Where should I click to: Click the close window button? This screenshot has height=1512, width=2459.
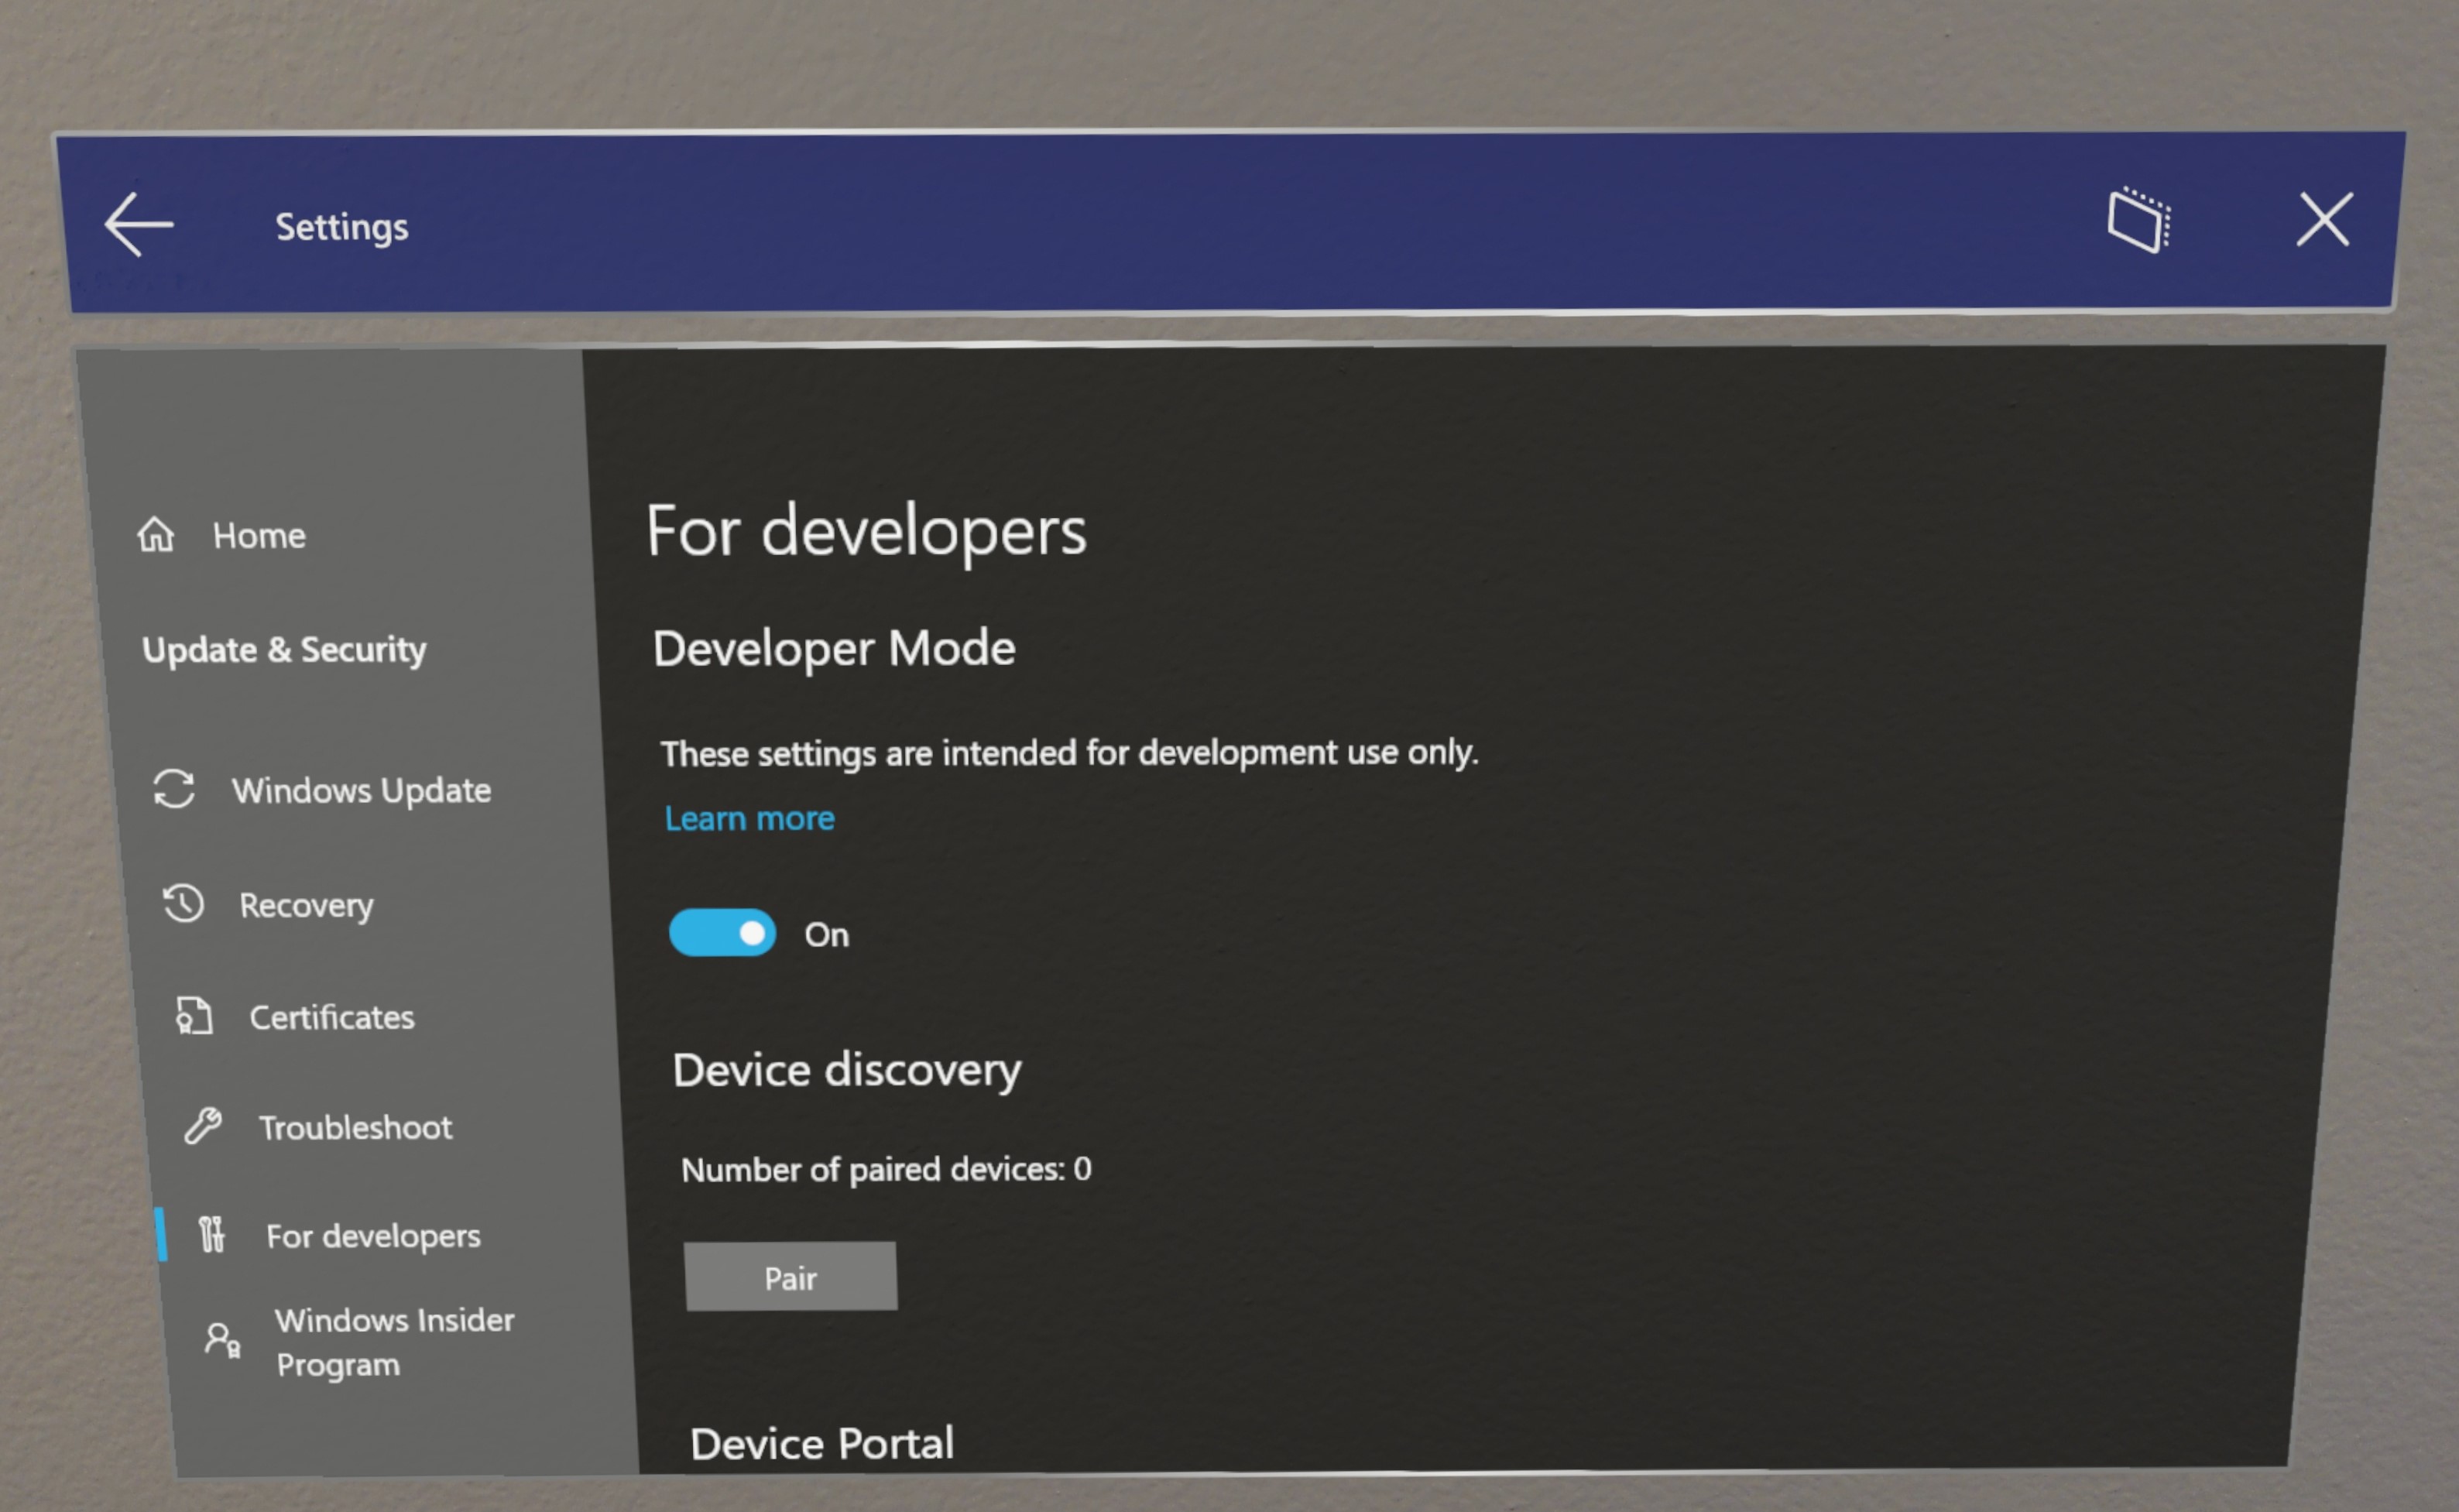[2322, 221]
